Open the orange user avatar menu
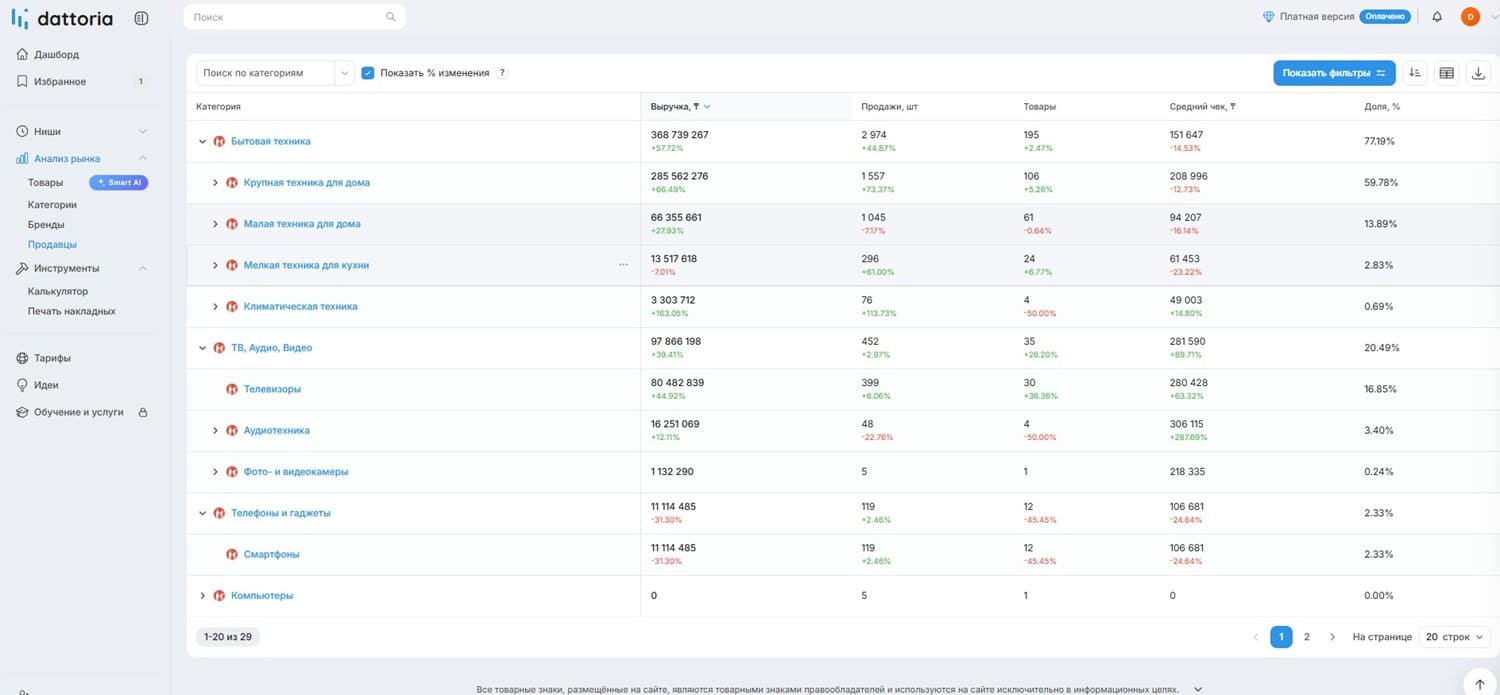The image size is (1500, 695). click(x=1470, y=17)
